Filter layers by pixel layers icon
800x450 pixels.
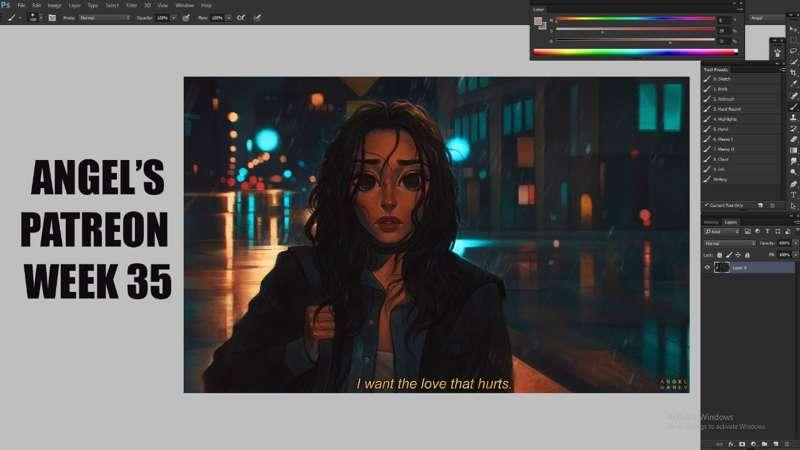pyautogui.click(x=747, y=232)
